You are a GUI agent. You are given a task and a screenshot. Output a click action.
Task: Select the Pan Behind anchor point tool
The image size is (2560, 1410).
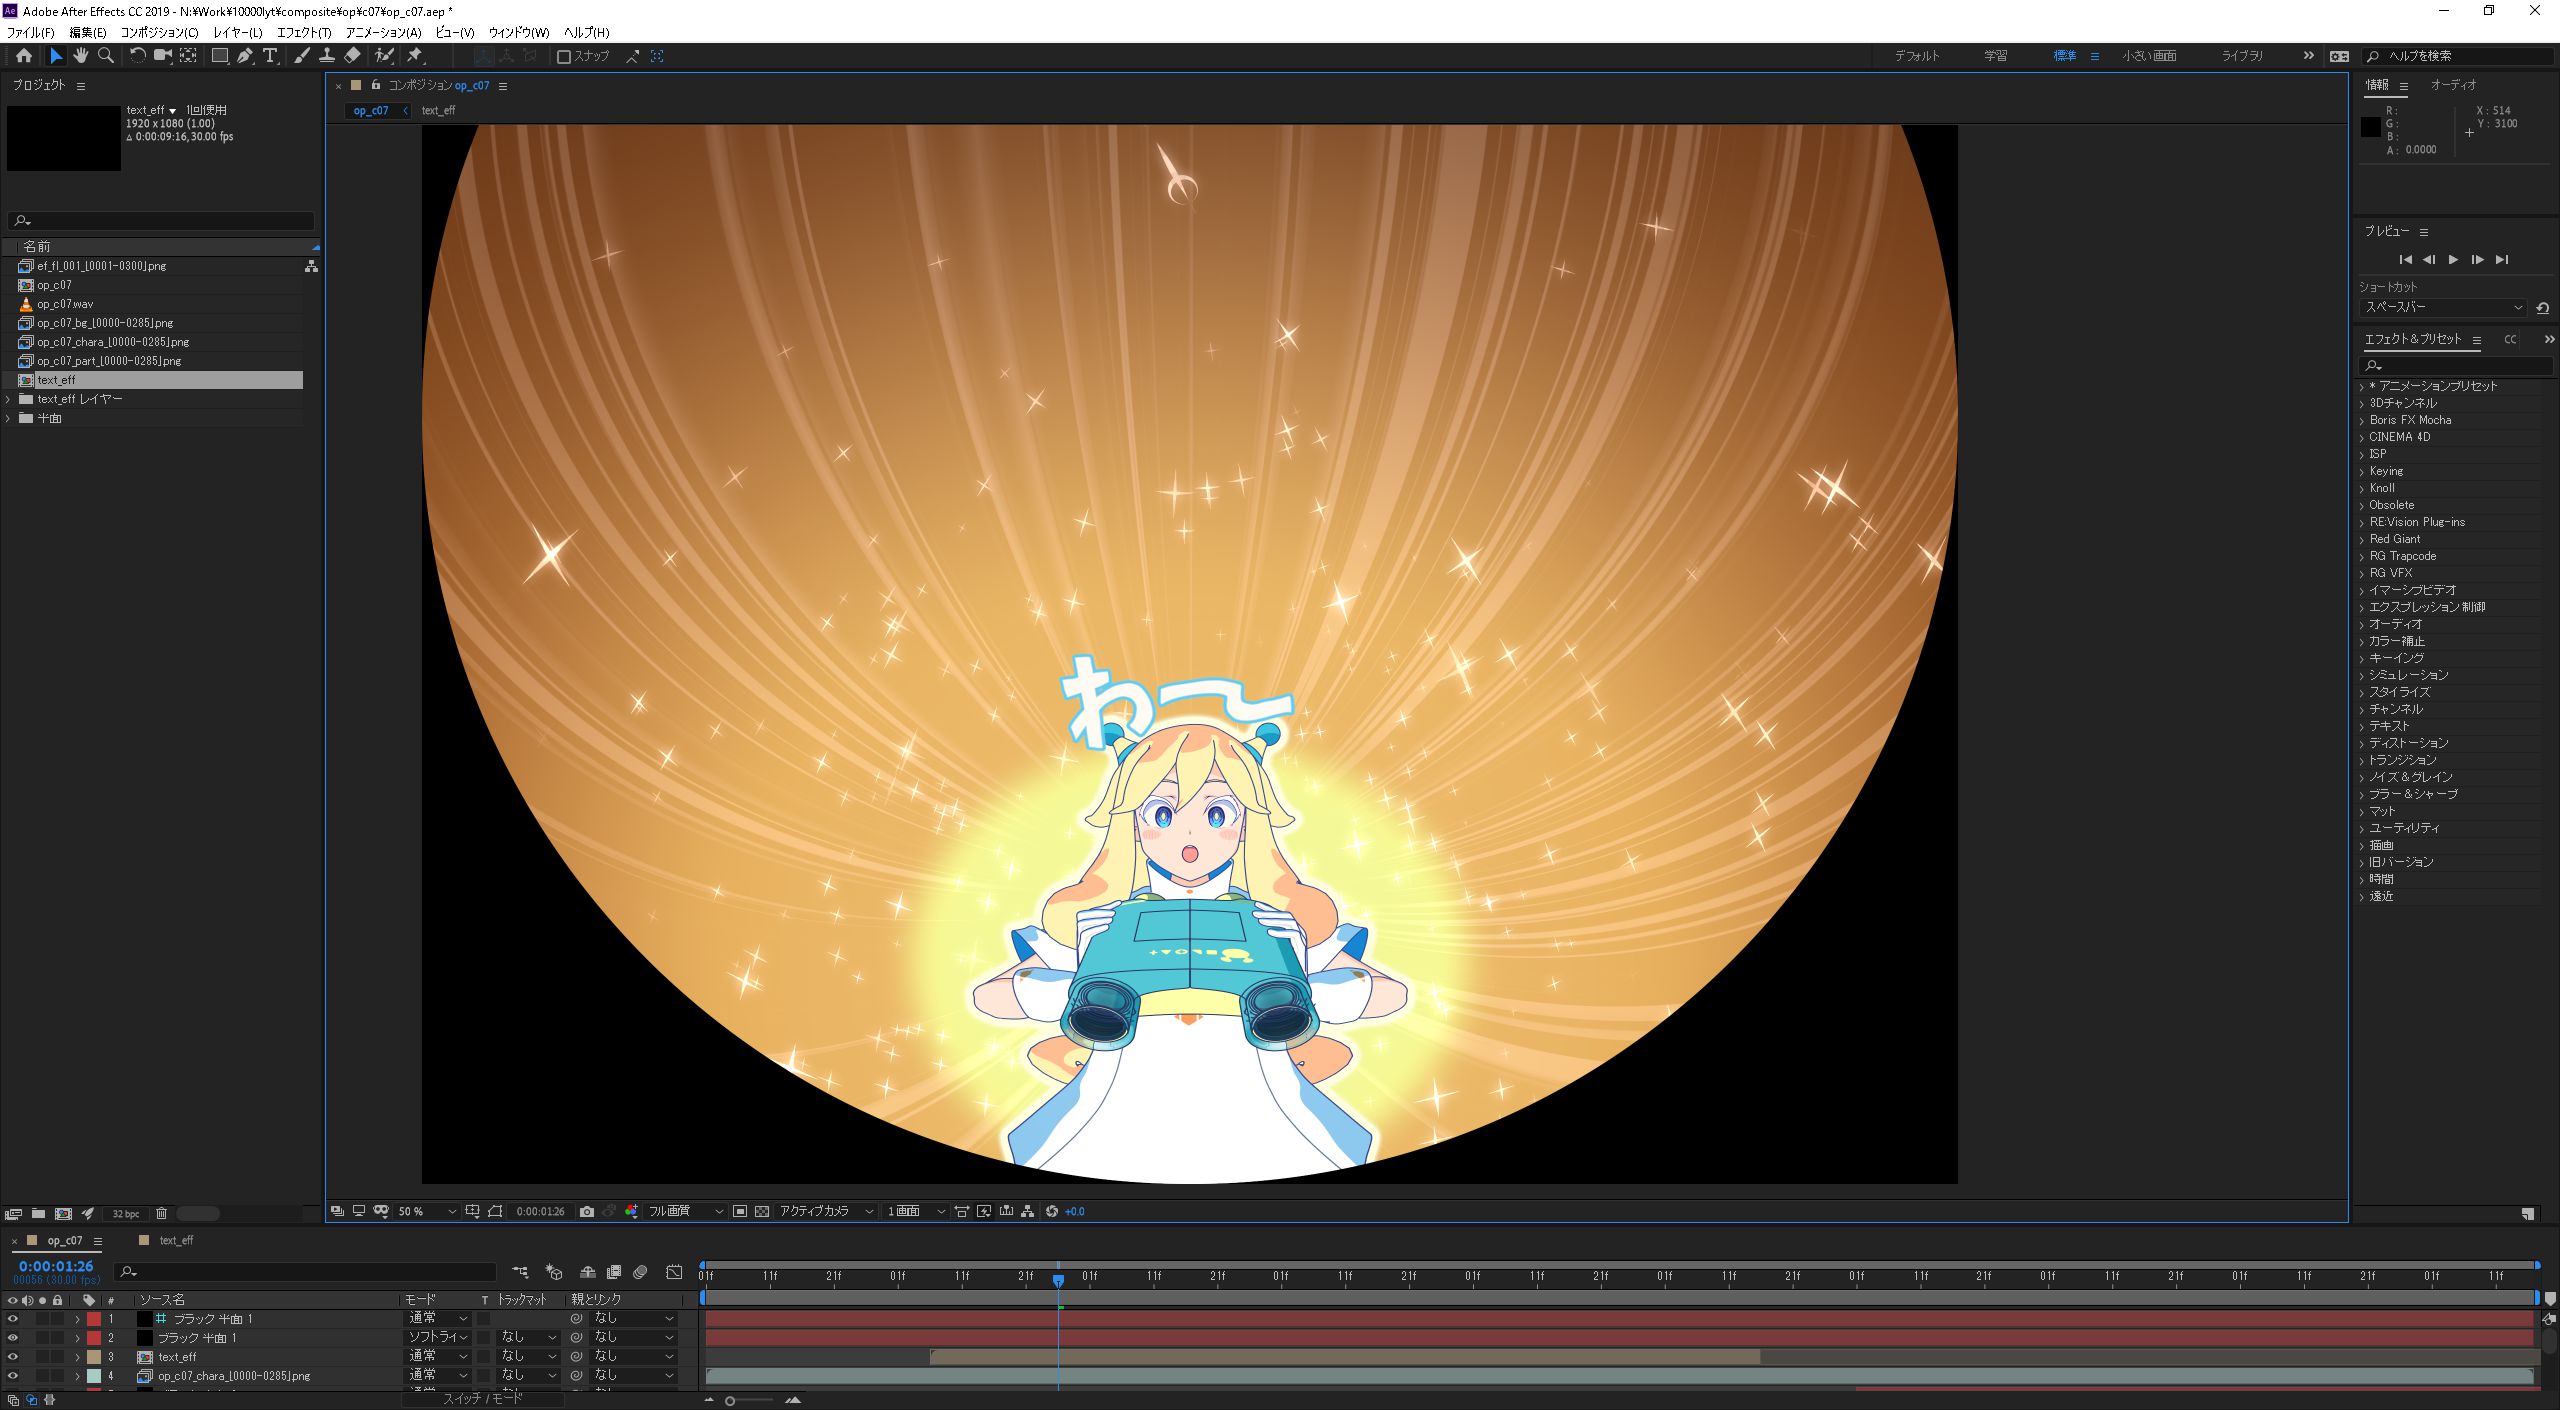(x=188, y=56)
